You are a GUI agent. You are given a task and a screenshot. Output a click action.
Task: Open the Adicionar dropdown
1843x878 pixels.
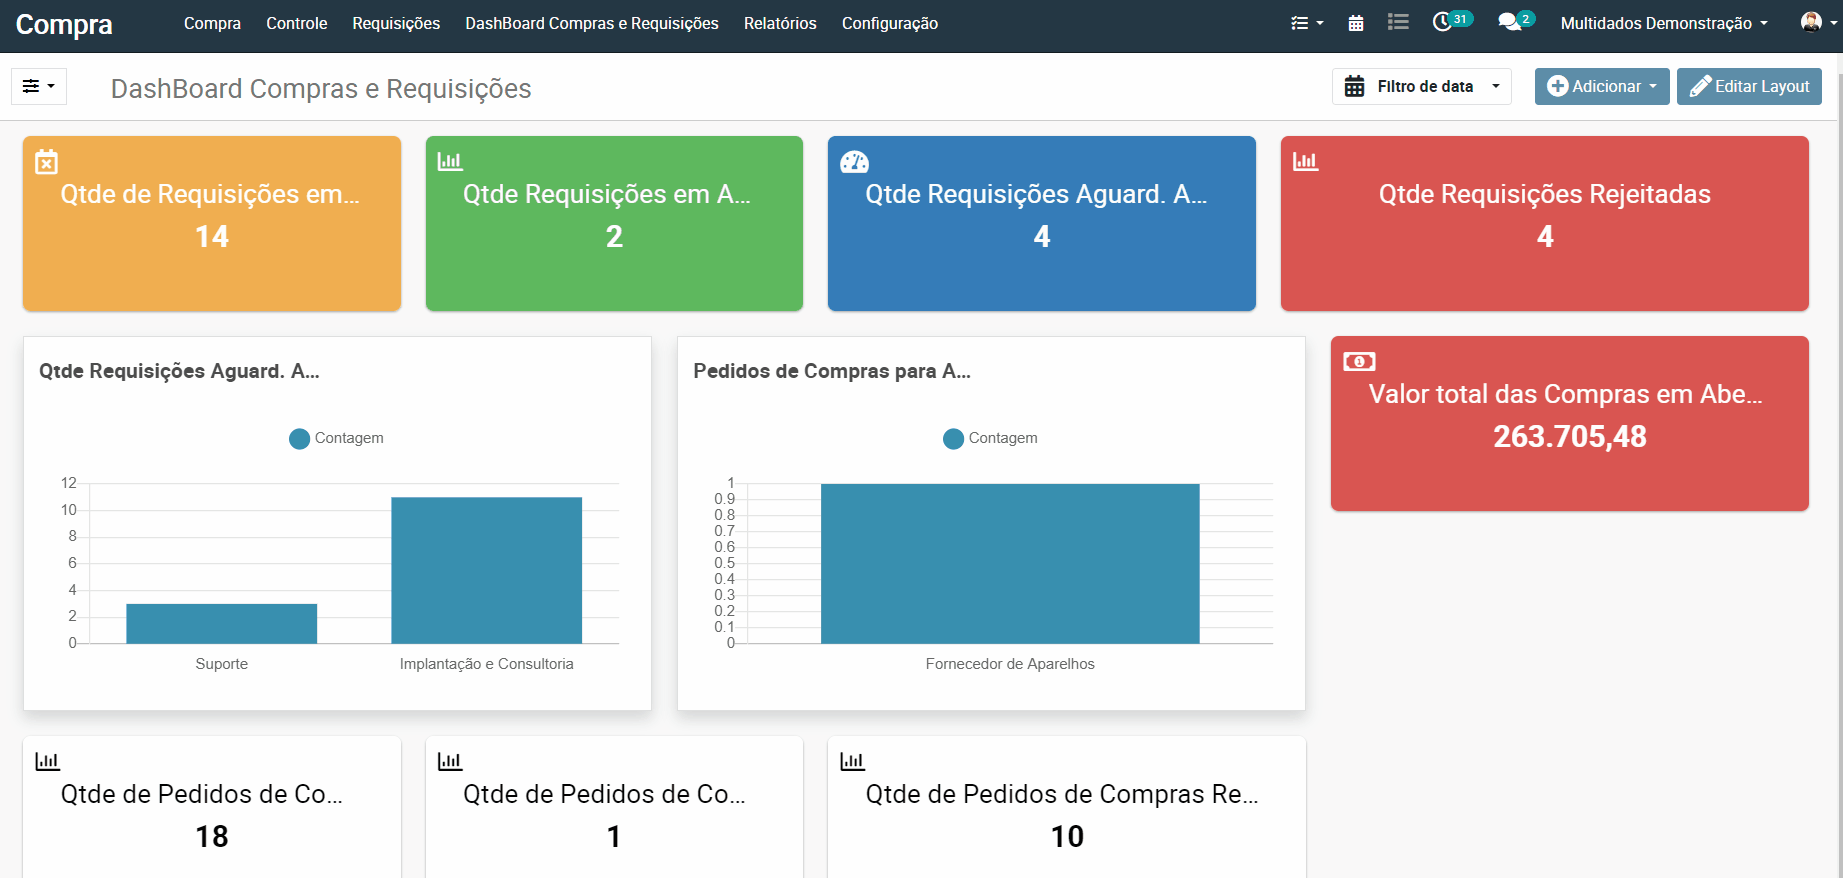point(1601,87)
